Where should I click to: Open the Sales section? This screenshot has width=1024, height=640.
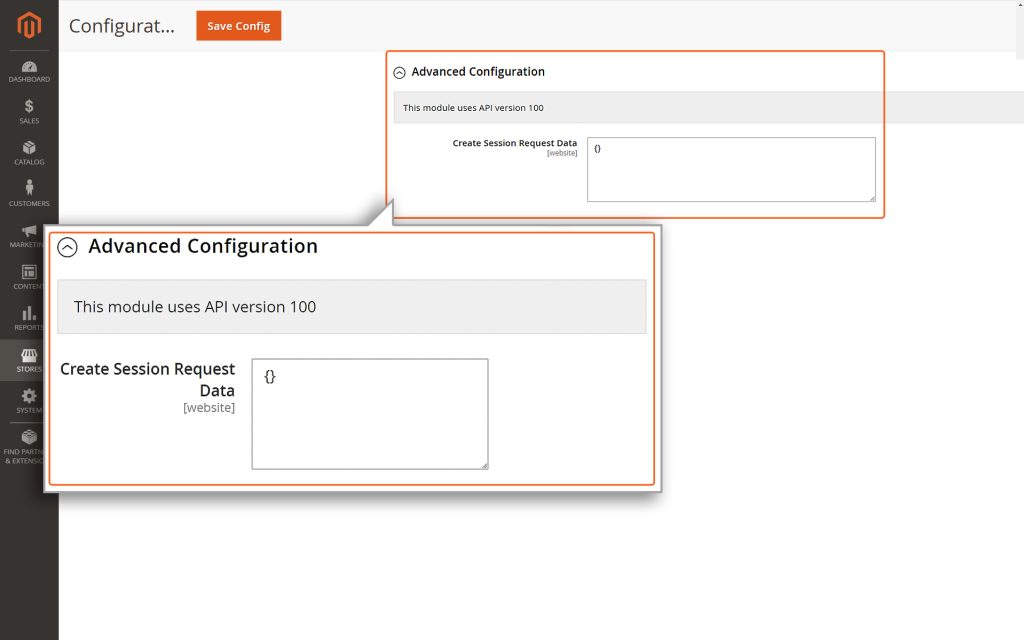(x=28, y=110)
